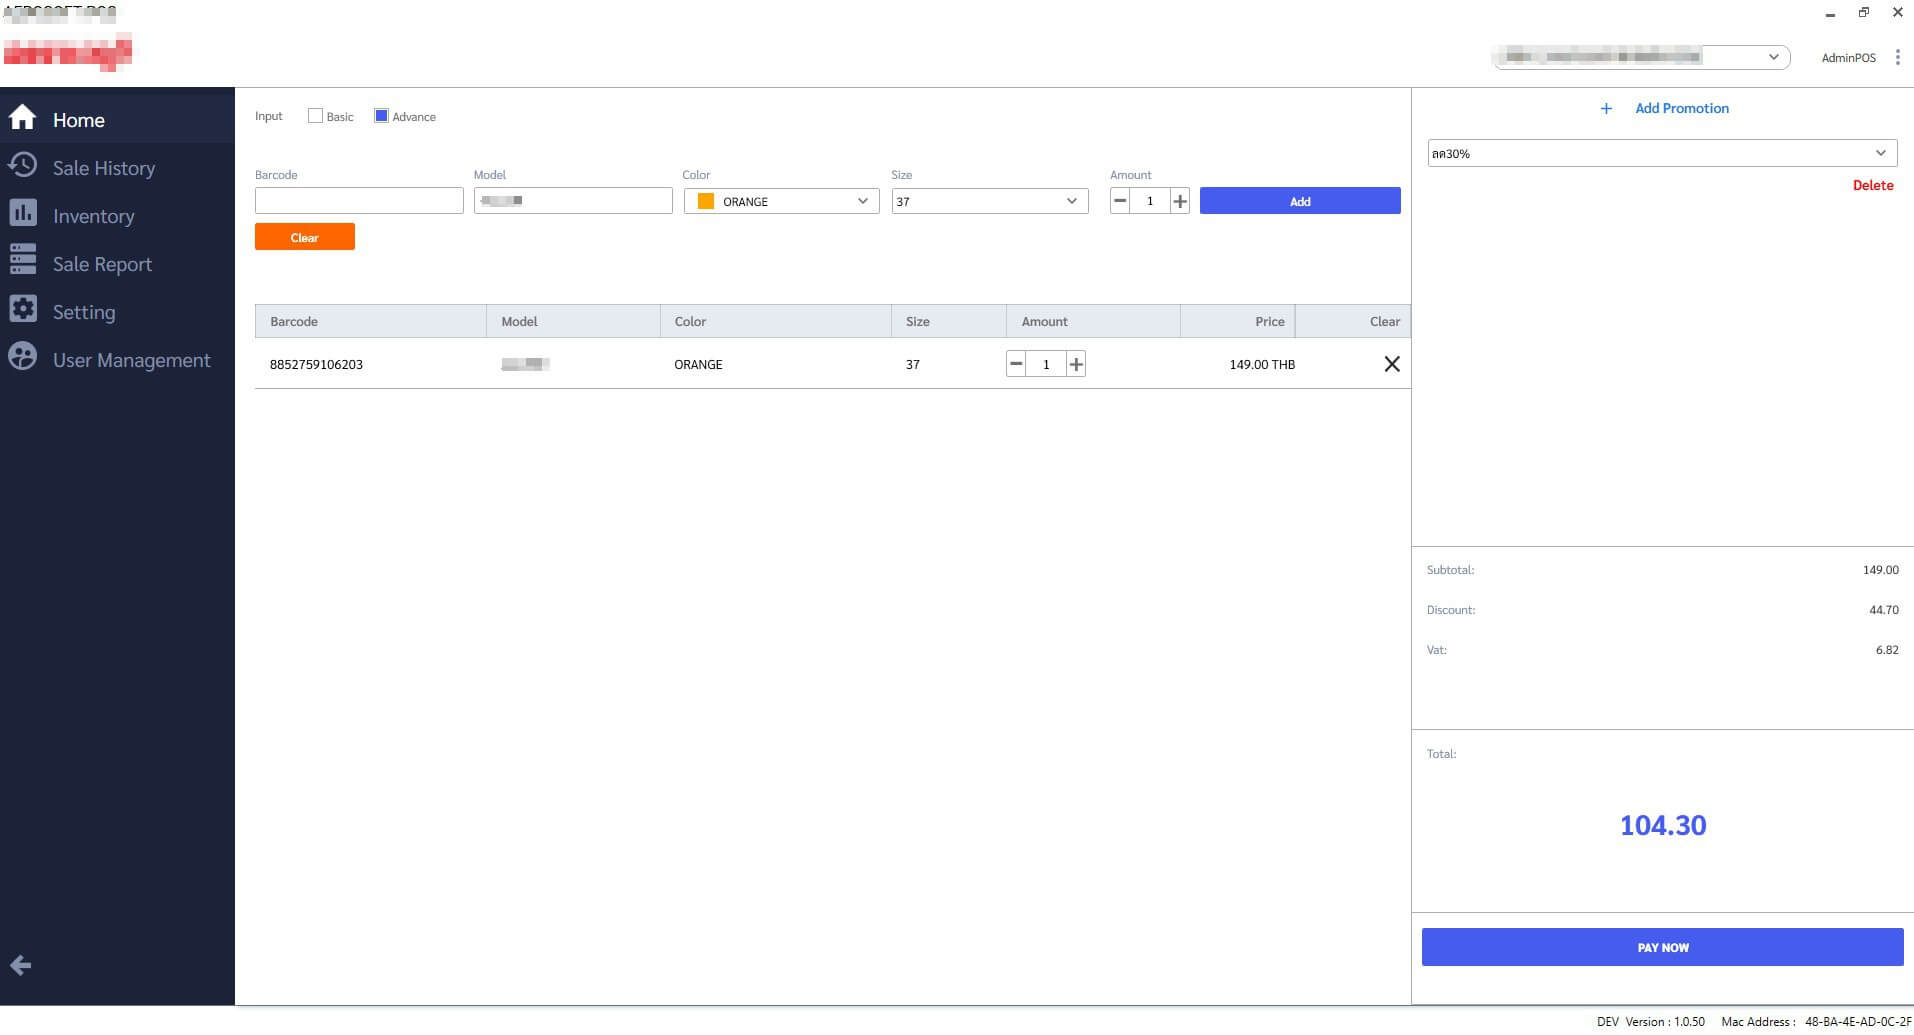The image size is (1914, 1035).
Task: Expand the Color dropdown showing ORANGE
Action: coord(781,201)
